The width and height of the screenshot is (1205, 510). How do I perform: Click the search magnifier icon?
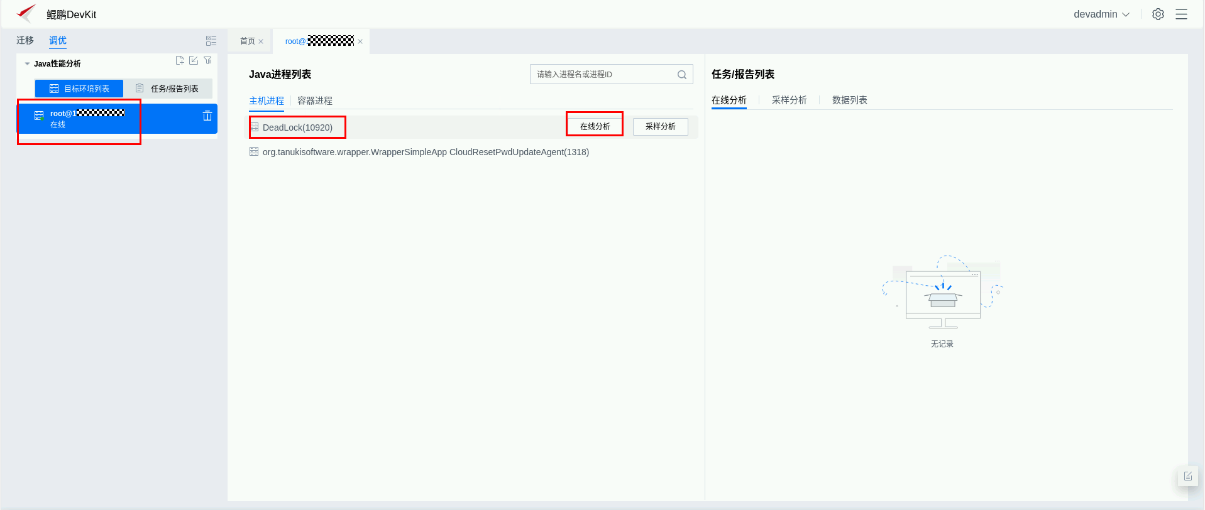(x=682, y=74)
